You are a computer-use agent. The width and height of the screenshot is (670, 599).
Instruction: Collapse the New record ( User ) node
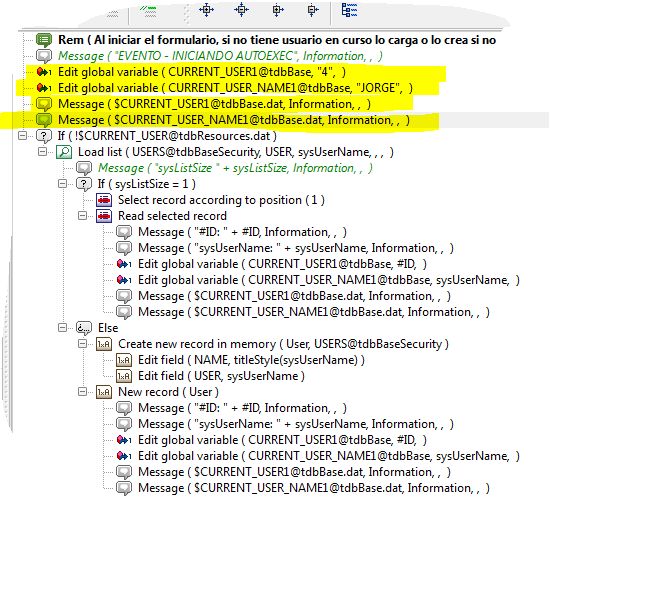pos(83,392)
